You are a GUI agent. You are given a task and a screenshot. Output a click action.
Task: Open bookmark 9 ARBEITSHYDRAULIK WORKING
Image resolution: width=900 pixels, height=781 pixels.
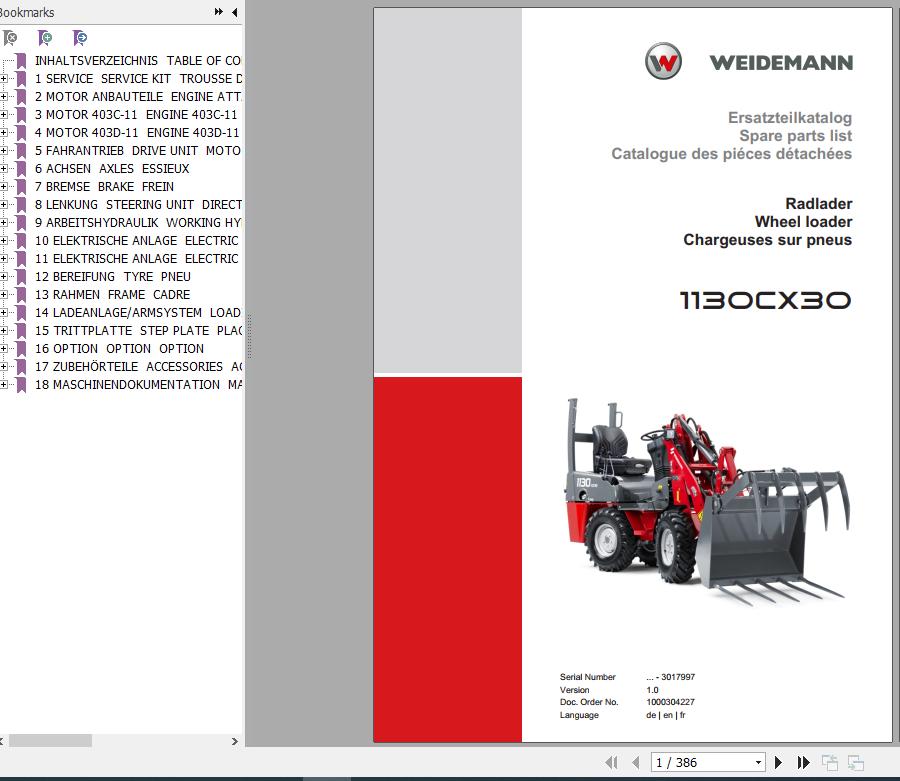(138, 223)
